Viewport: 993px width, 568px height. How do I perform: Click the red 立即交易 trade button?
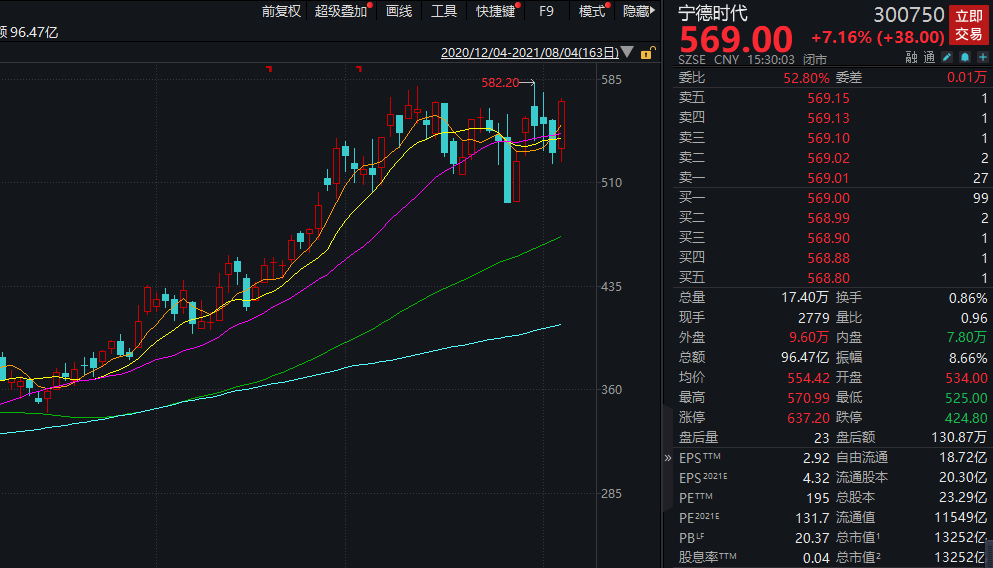click(x=968, y=25)
